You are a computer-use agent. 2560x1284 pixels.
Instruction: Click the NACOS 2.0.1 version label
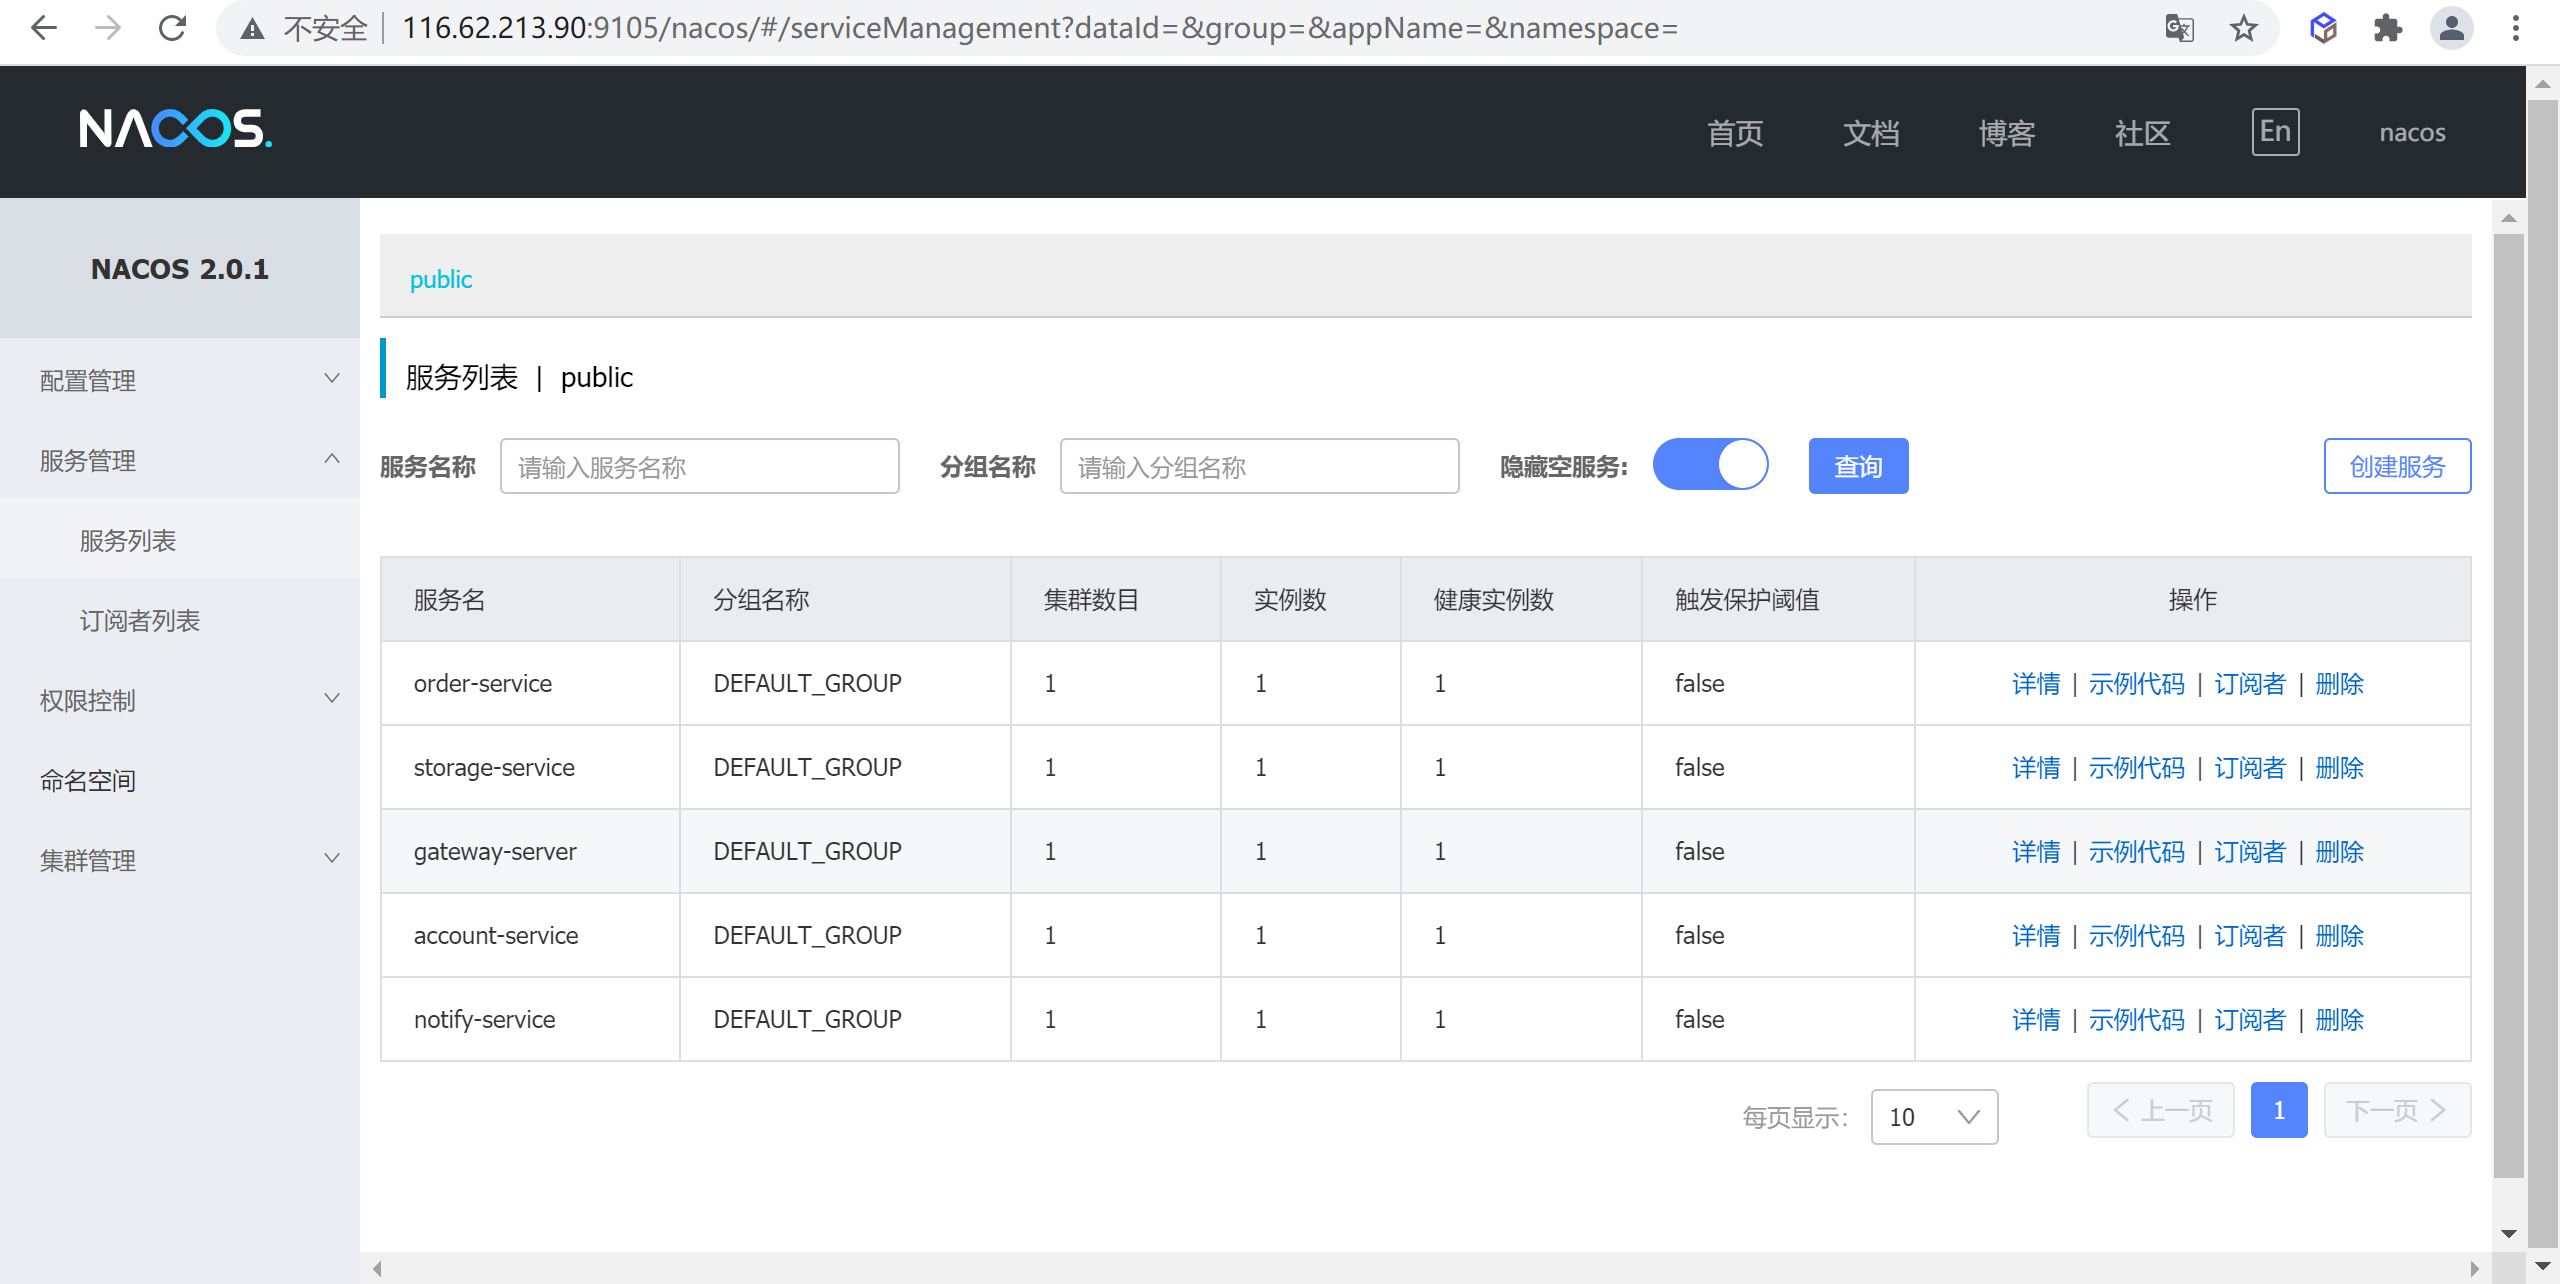[180, 269]
